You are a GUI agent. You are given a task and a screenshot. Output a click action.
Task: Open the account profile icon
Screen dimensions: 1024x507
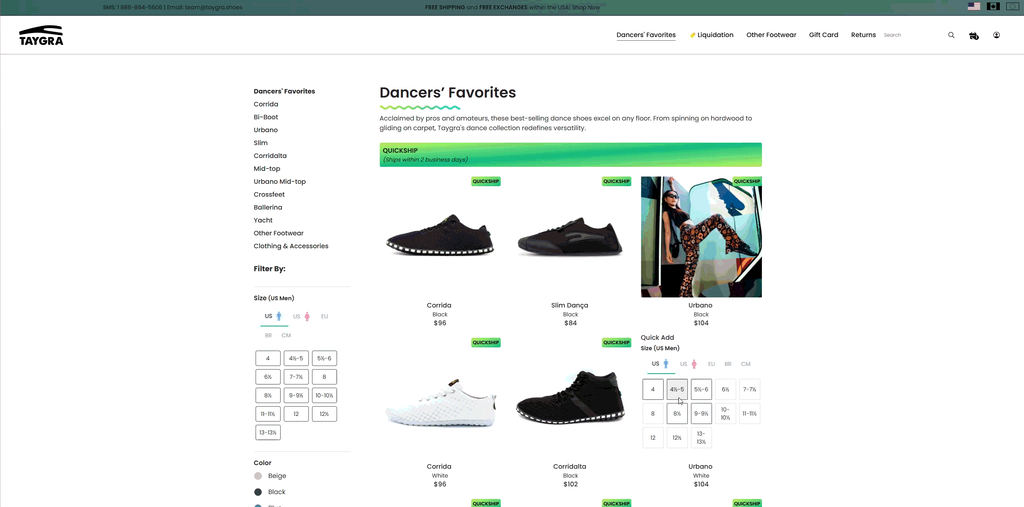(997, 35)
